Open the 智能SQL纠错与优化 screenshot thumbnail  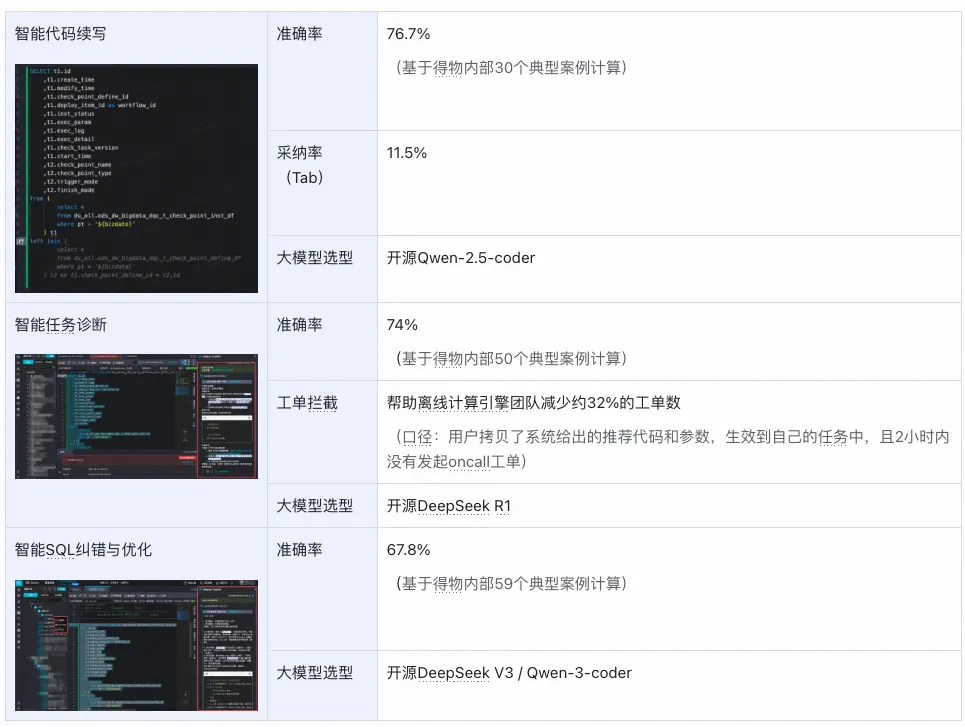point(136,645)
